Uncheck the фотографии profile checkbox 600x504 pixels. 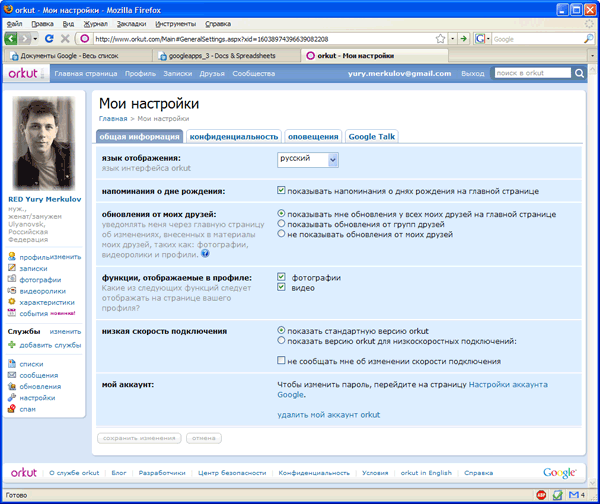[x=281, y=277]
